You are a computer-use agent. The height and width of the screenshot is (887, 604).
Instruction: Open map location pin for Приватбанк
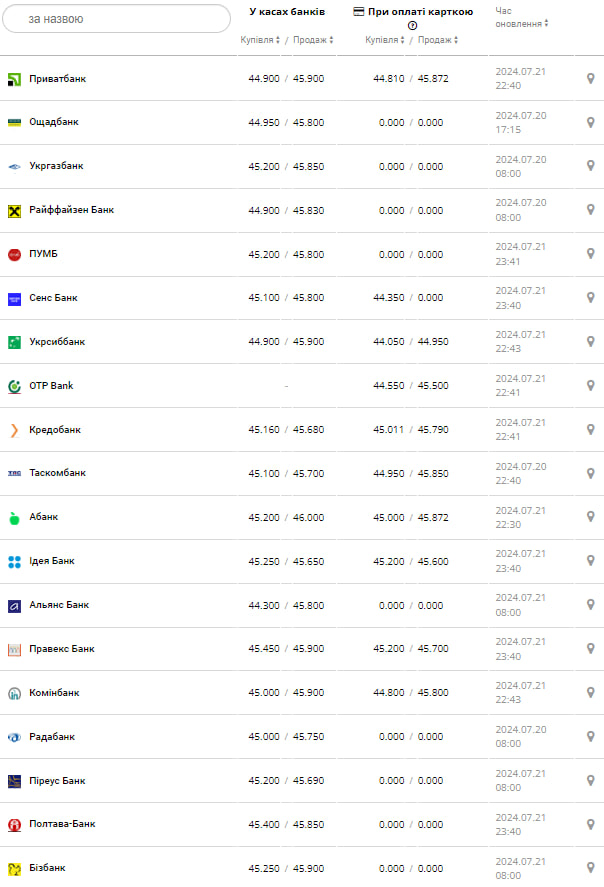[x=590, y=78]
